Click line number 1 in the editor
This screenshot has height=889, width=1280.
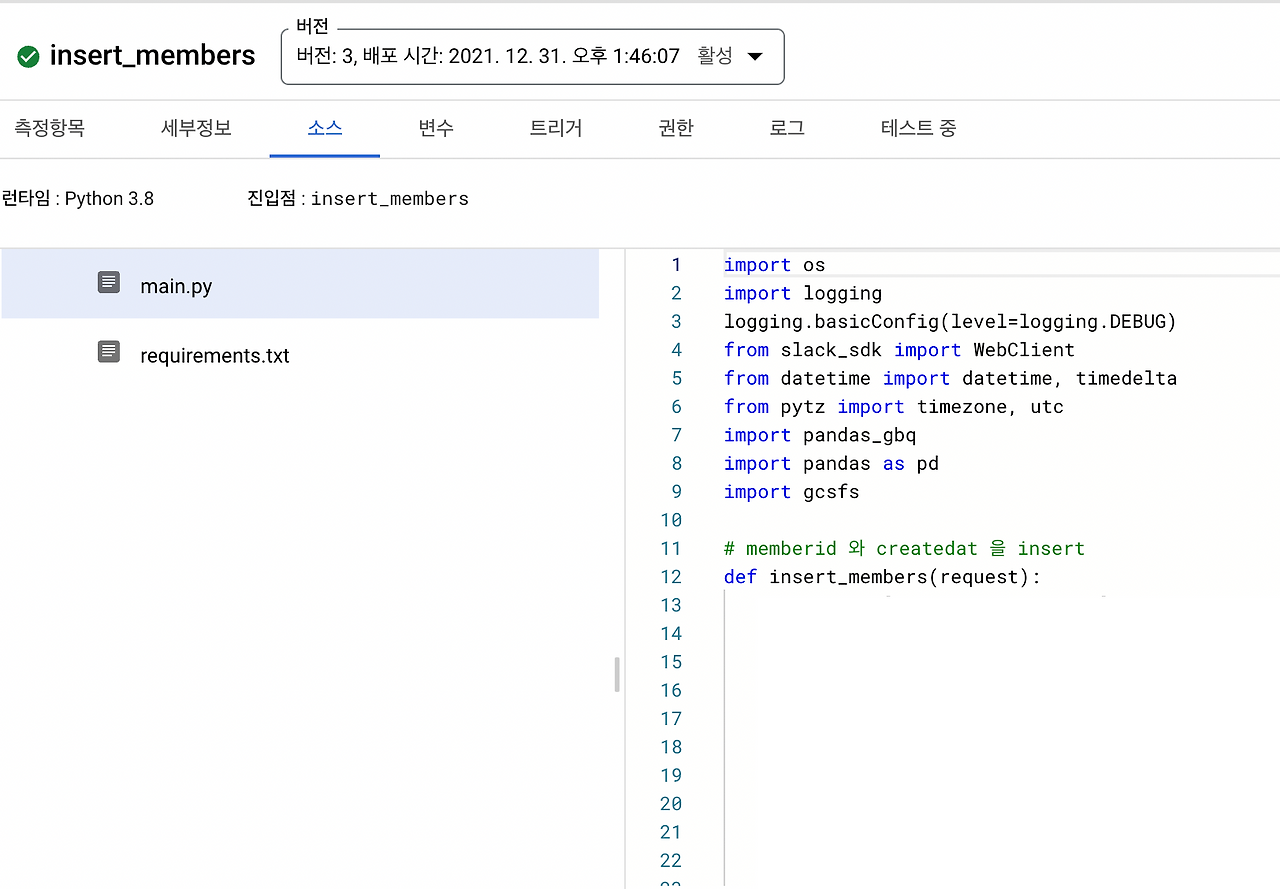coord(676,265)
